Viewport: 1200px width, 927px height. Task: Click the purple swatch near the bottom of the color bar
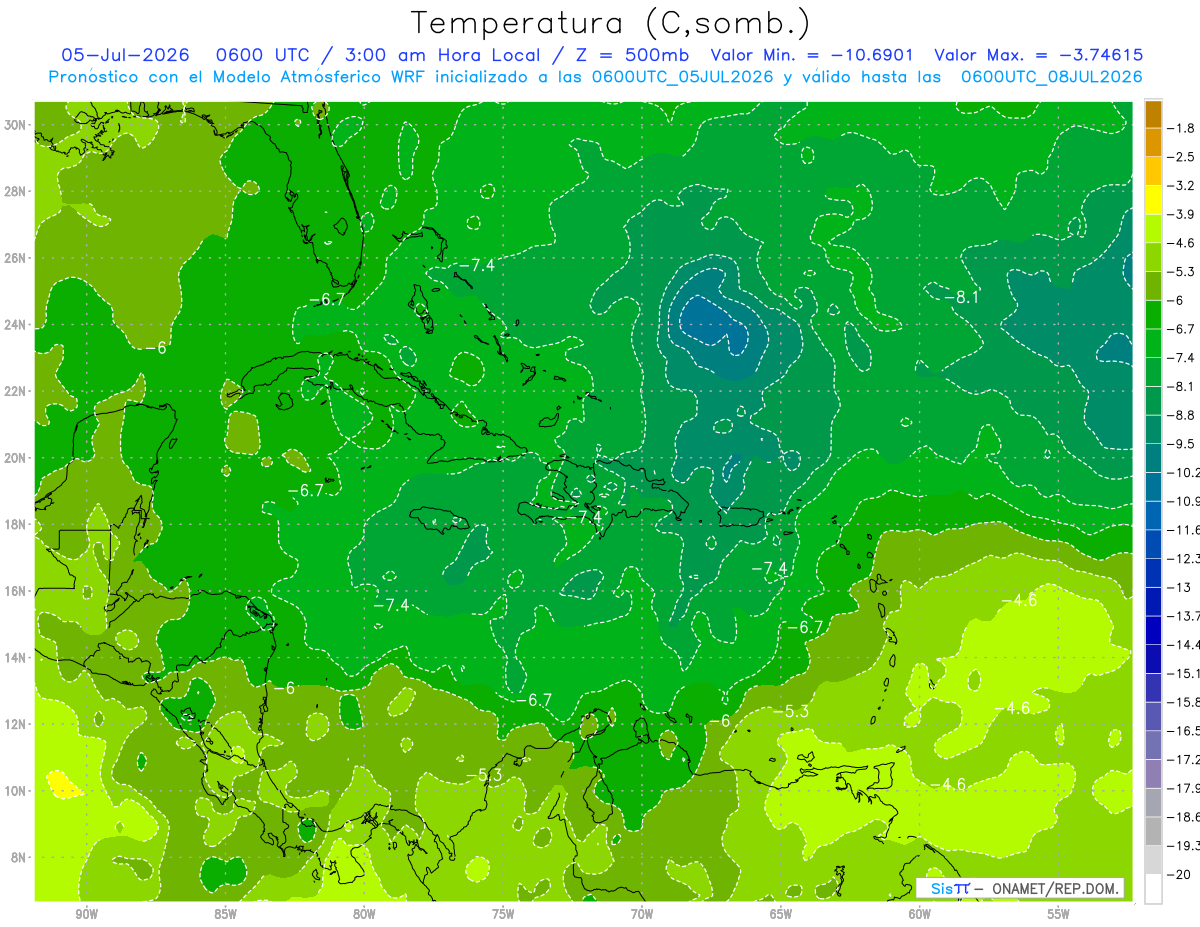pyautogui.click(x=1153, y=773)
